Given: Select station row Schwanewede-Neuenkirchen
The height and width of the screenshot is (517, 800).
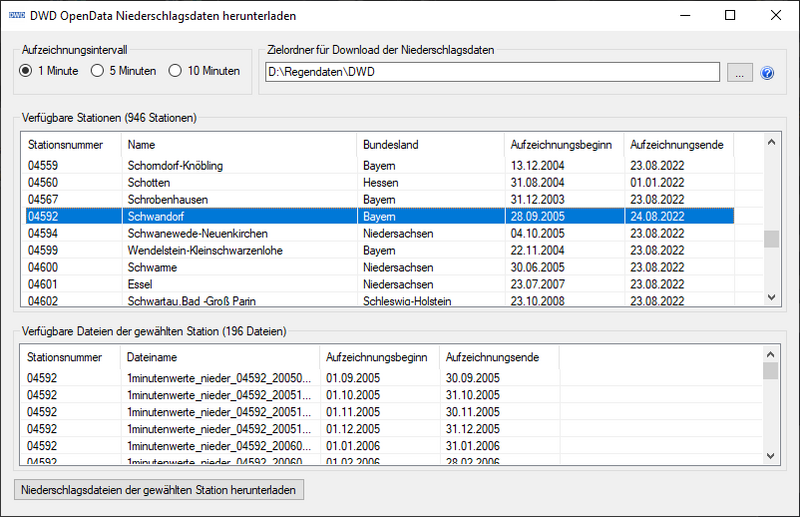Looking at the screenshot, I should point(380,233).
